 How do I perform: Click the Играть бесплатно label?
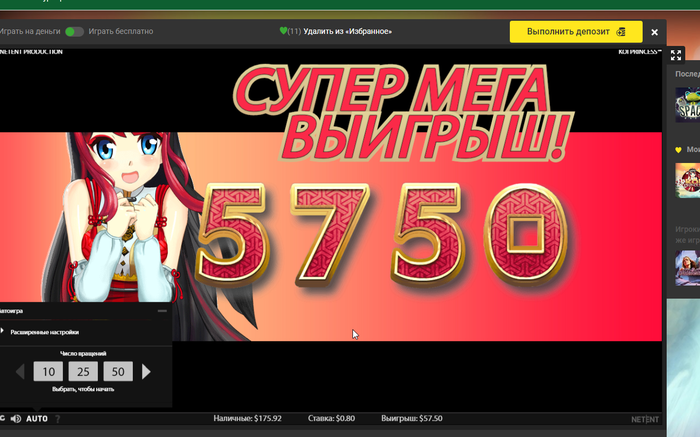coord(121,31)
